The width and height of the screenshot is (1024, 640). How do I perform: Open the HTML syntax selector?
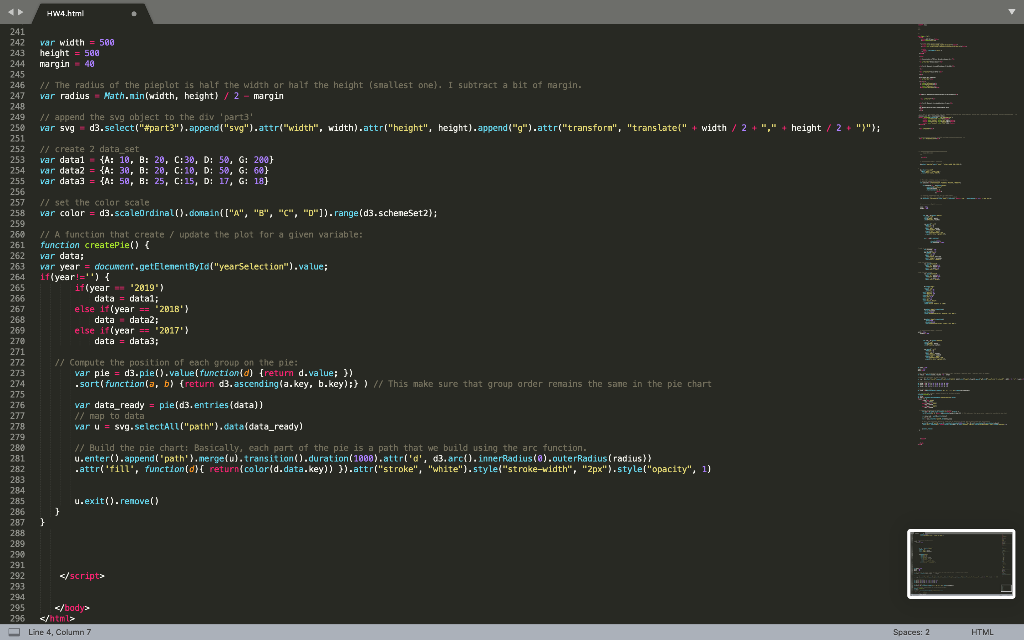(x=982, y=632)
